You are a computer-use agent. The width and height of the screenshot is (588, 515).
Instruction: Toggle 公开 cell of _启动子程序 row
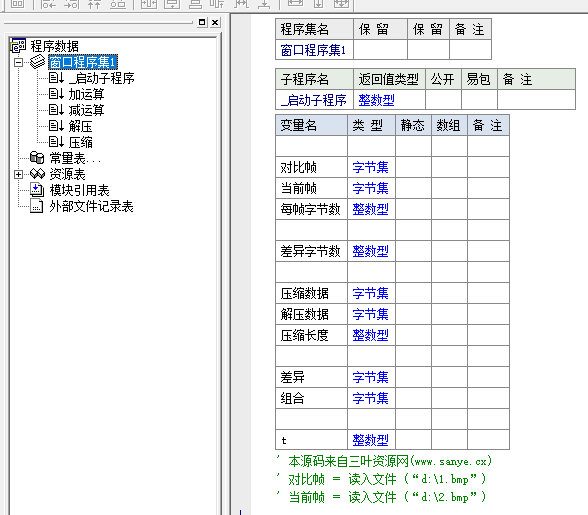(x=443, y=100)
